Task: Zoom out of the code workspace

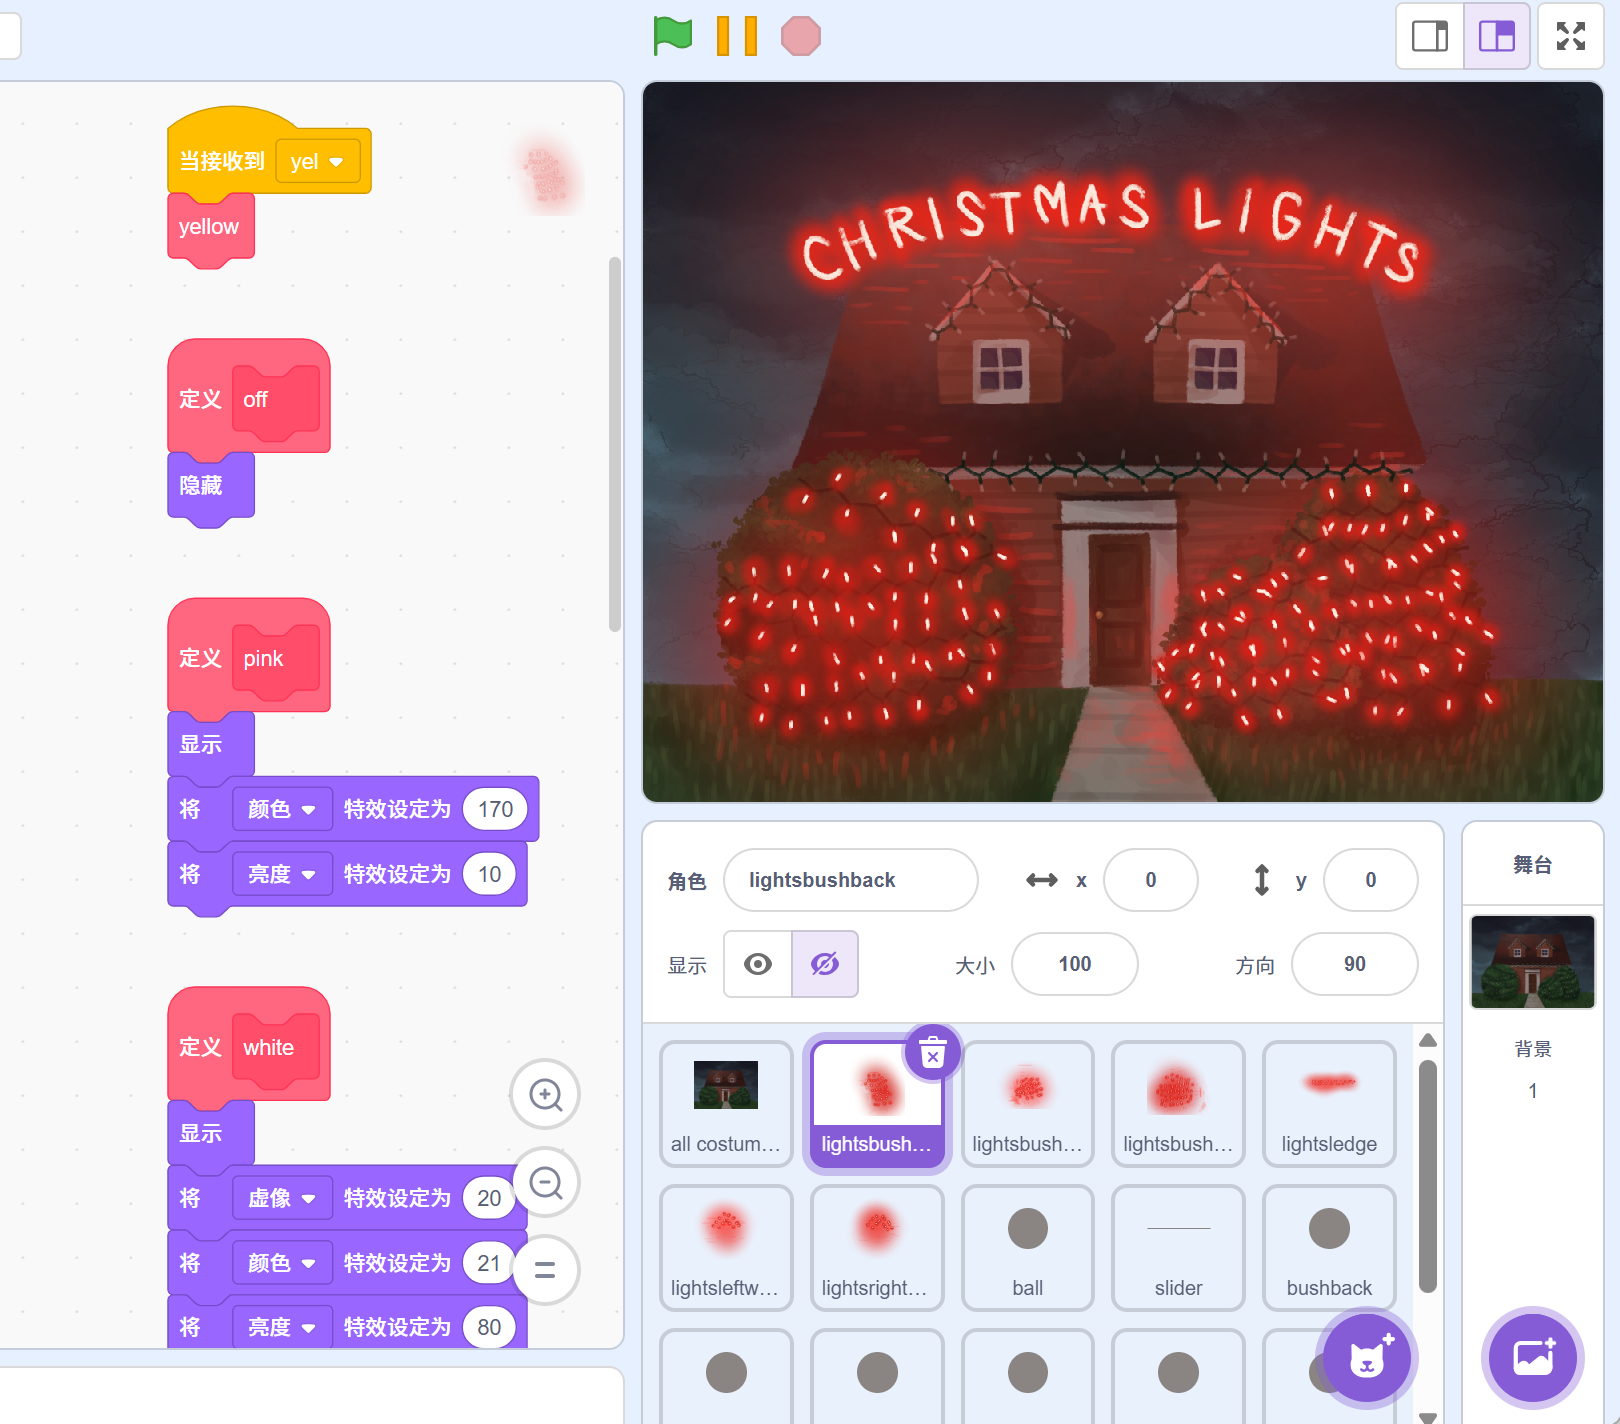Action: point(545,1182)
